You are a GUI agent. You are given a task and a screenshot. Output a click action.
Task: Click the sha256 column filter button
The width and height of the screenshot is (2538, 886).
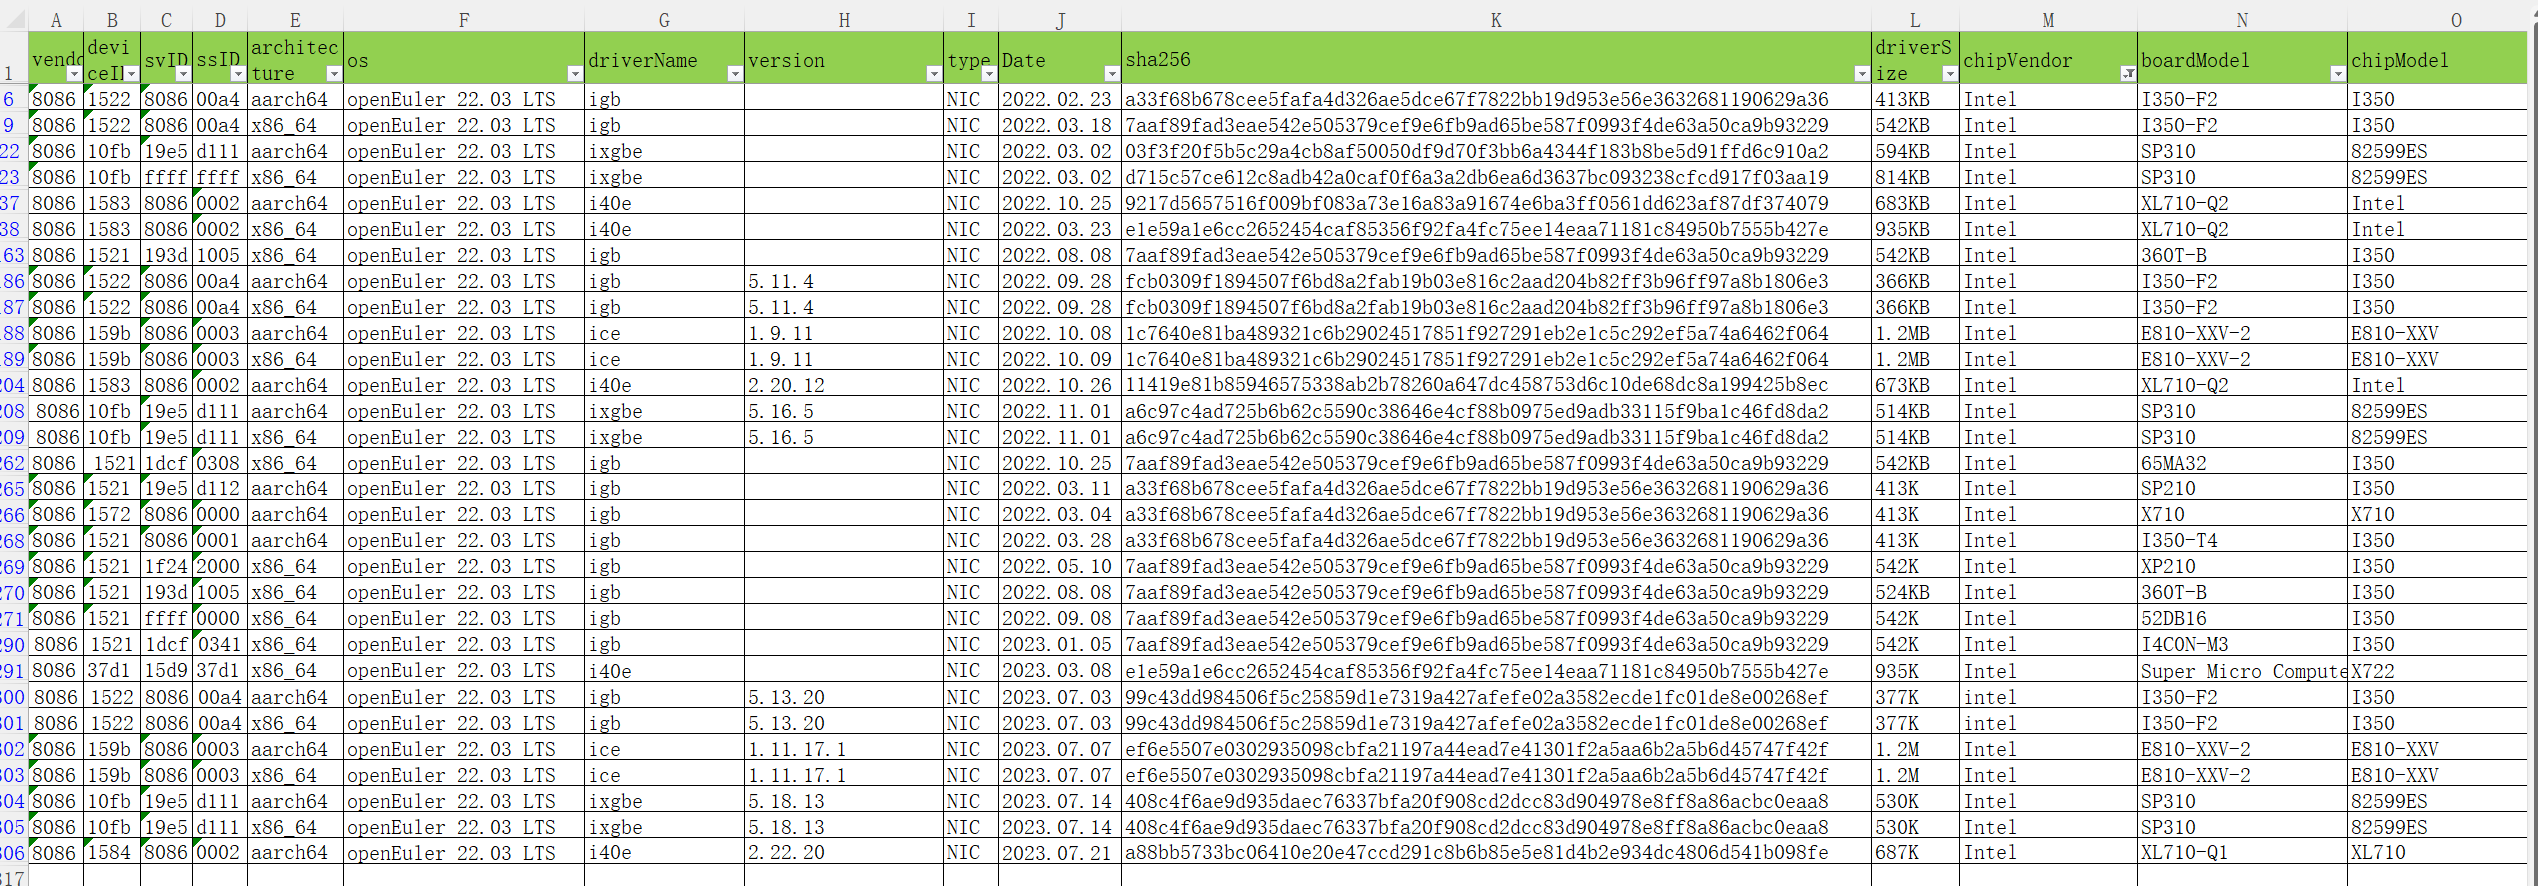tap(1861, 74)
